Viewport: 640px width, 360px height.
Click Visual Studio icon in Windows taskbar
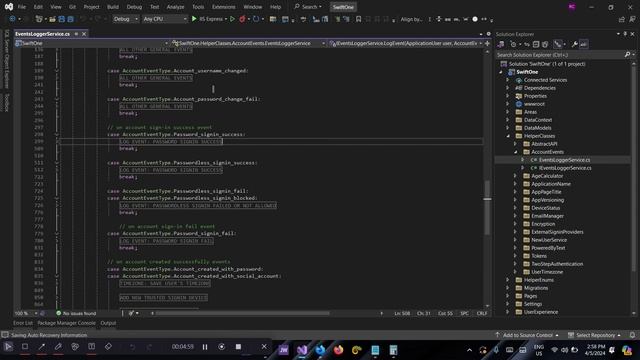[x=302, y=350]
